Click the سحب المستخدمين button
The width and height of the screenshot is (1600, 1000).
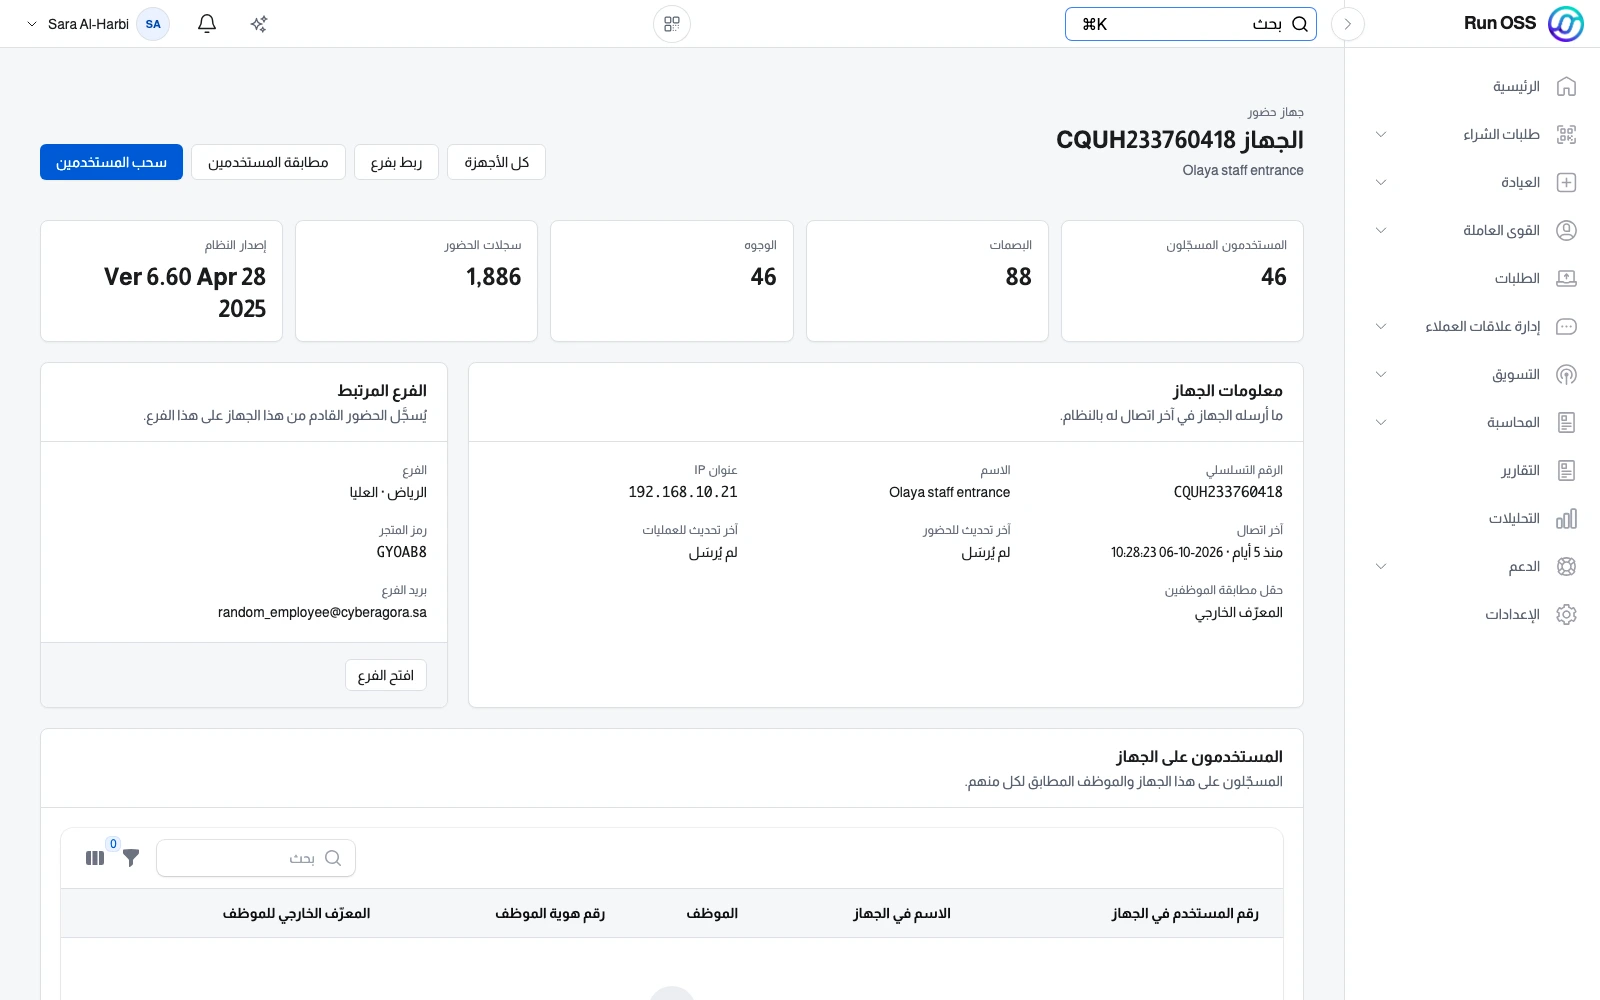tap(111, 162)
